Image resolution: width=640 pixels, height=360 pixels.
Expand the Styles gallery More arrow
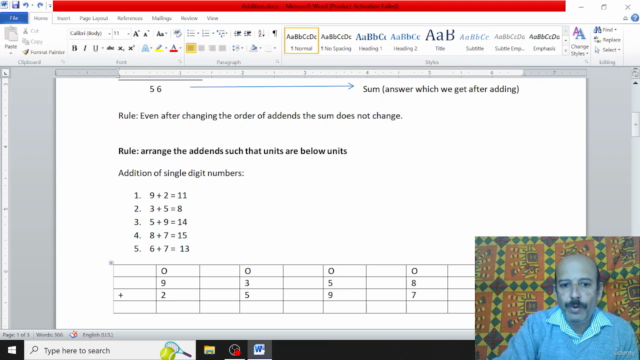pos(566,51)
